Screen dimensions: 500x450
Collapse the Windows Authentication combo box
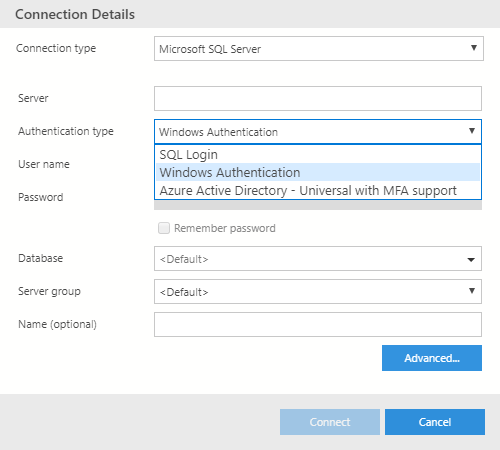[318, 132]
